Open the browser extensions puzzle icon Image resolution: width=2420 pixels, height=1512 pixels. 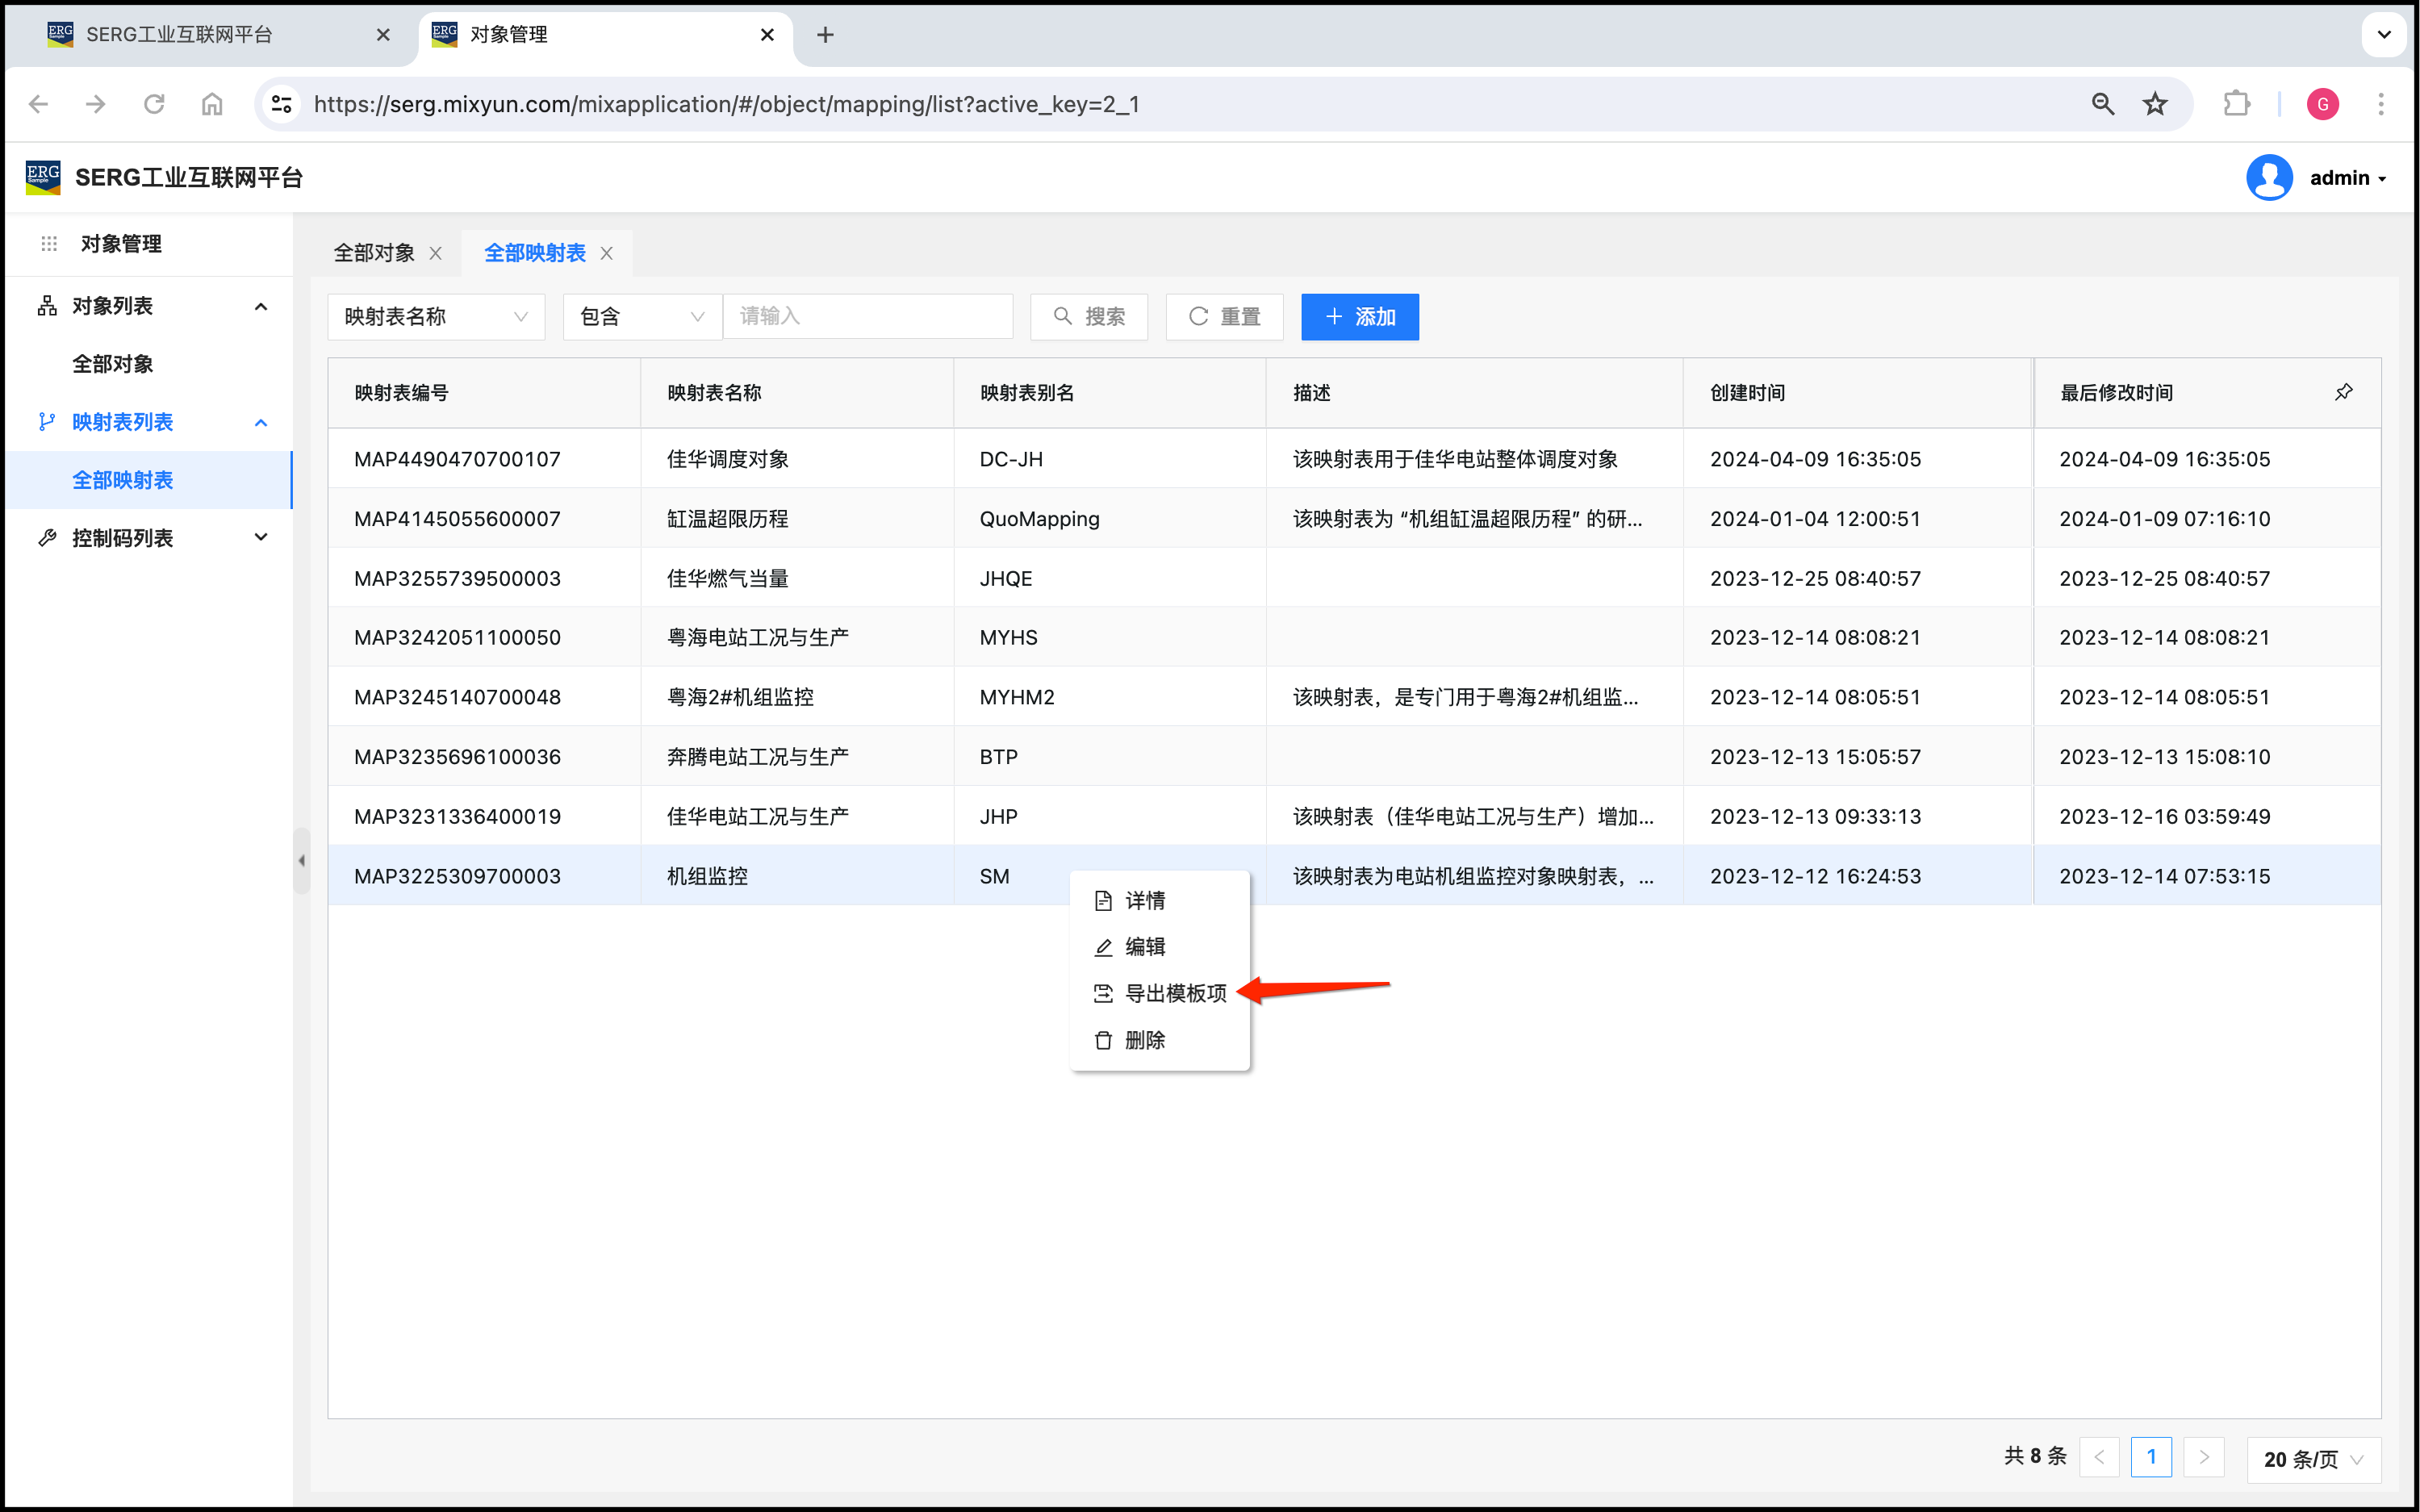coord(2236,104)
